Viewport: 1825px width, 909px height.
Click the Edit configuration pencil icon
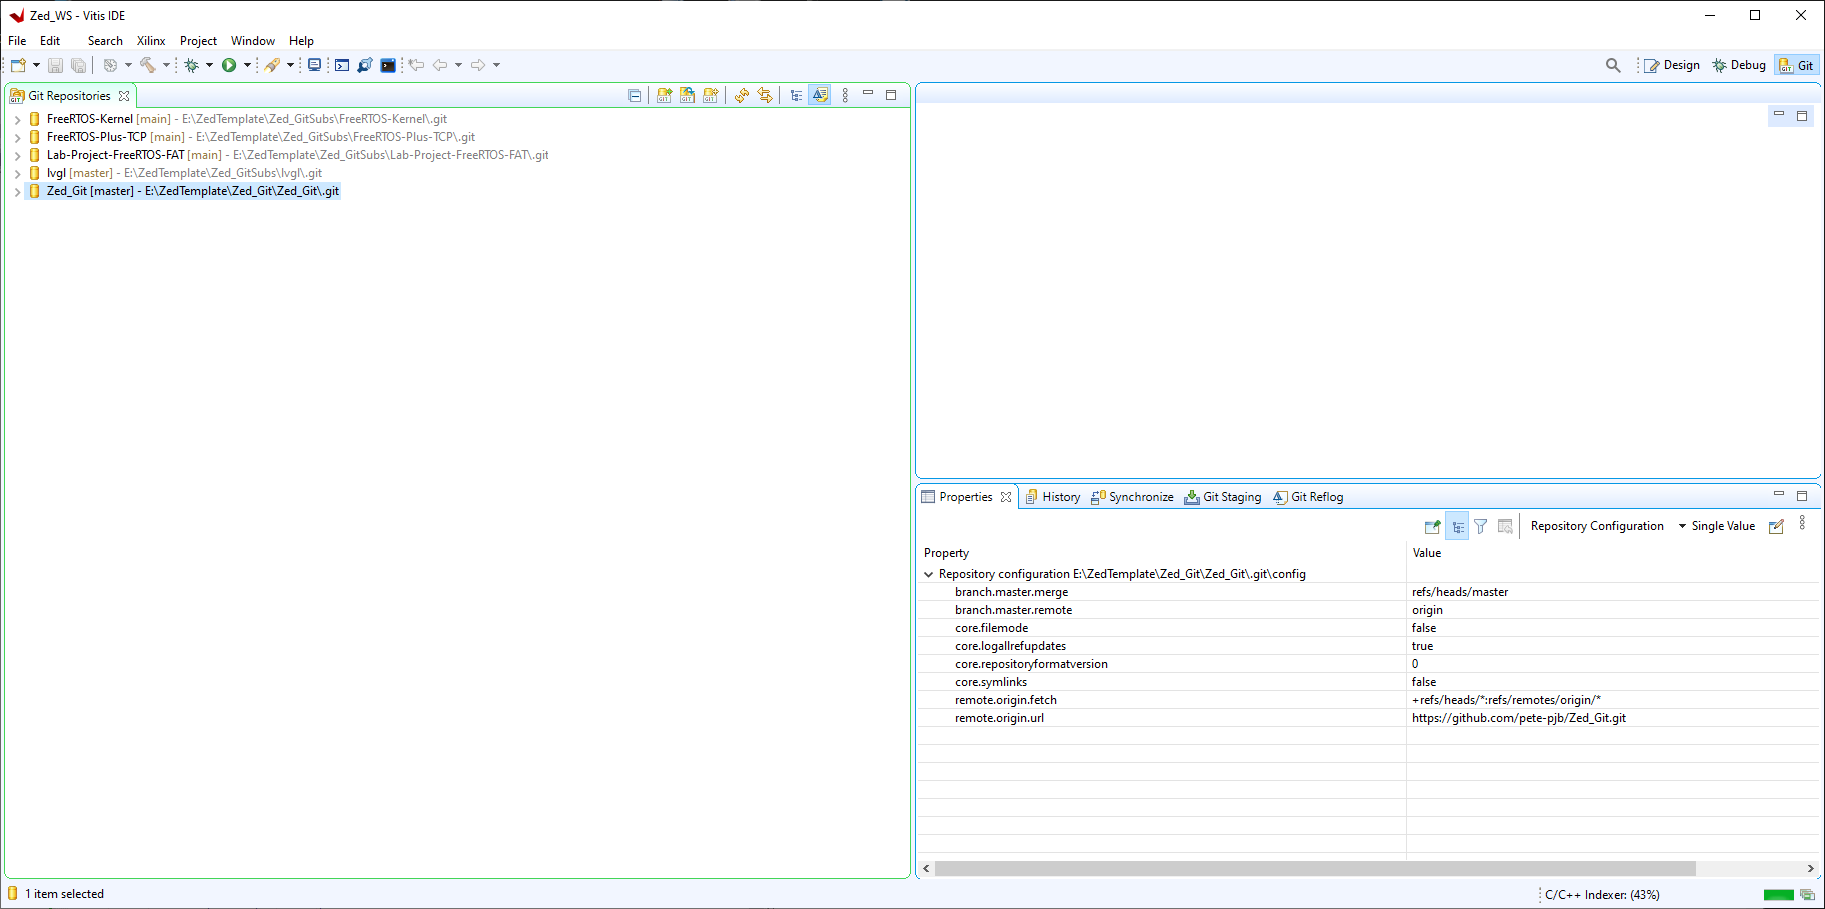coord(1776,526)
